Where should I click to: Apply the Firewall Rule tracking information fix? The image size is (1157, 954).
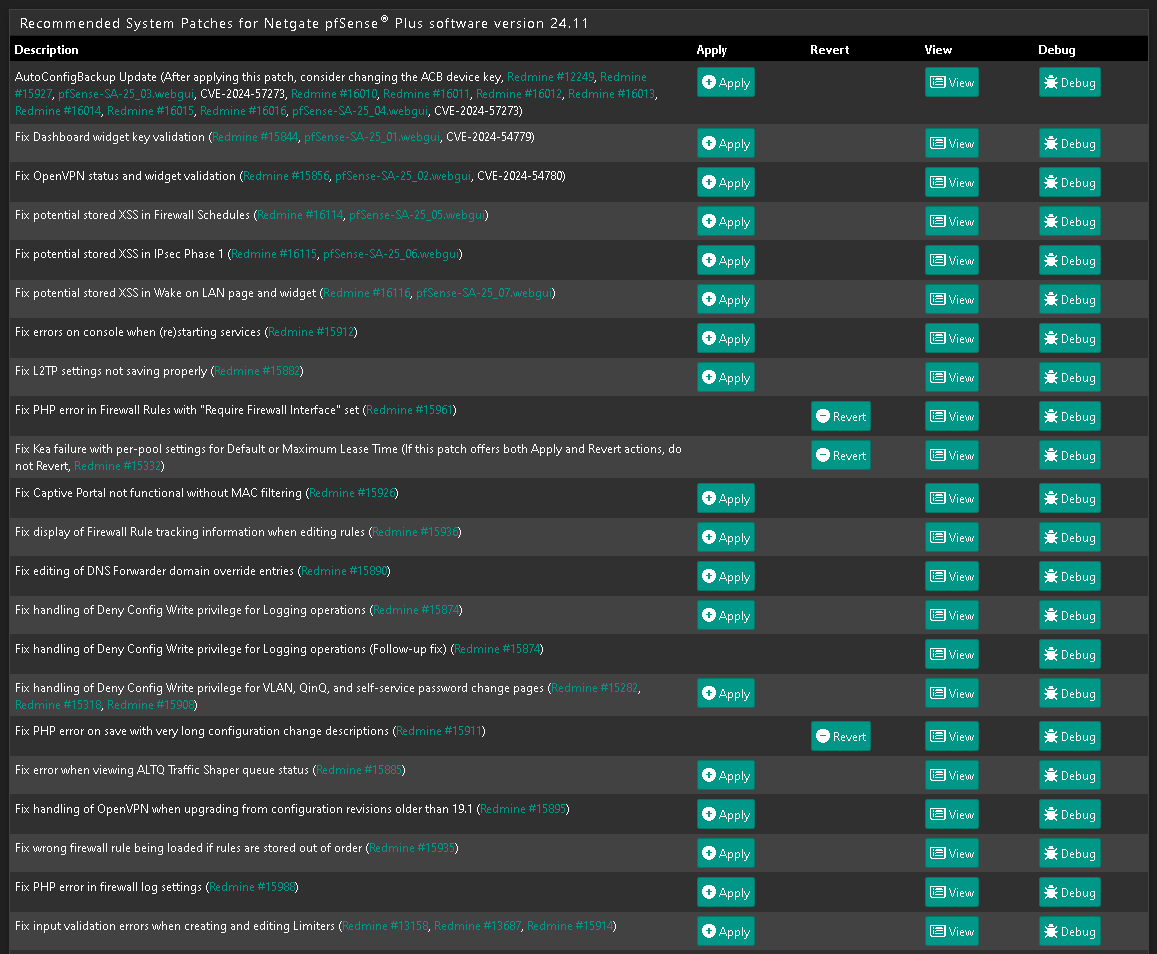[x=725, y=538]
